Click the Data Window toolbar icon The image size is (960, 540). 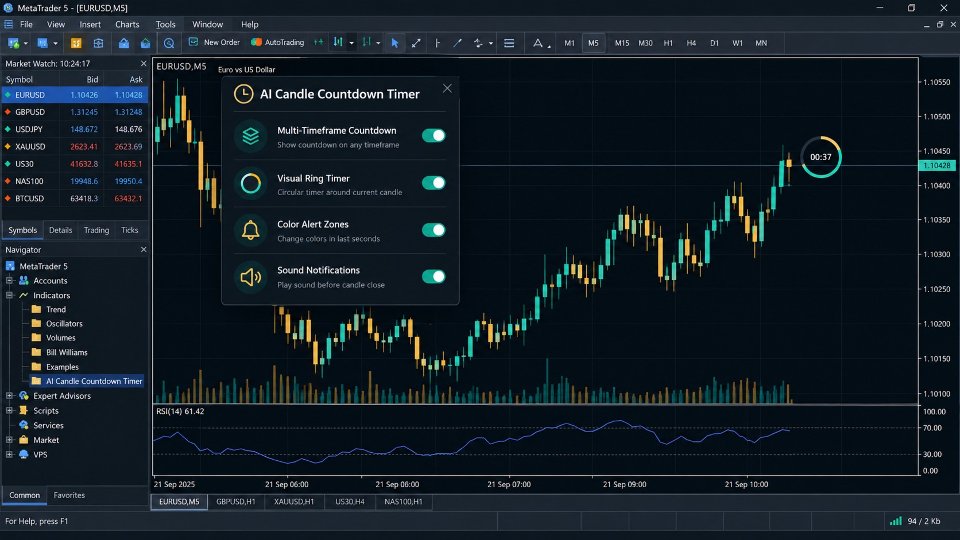click(99, 43)
